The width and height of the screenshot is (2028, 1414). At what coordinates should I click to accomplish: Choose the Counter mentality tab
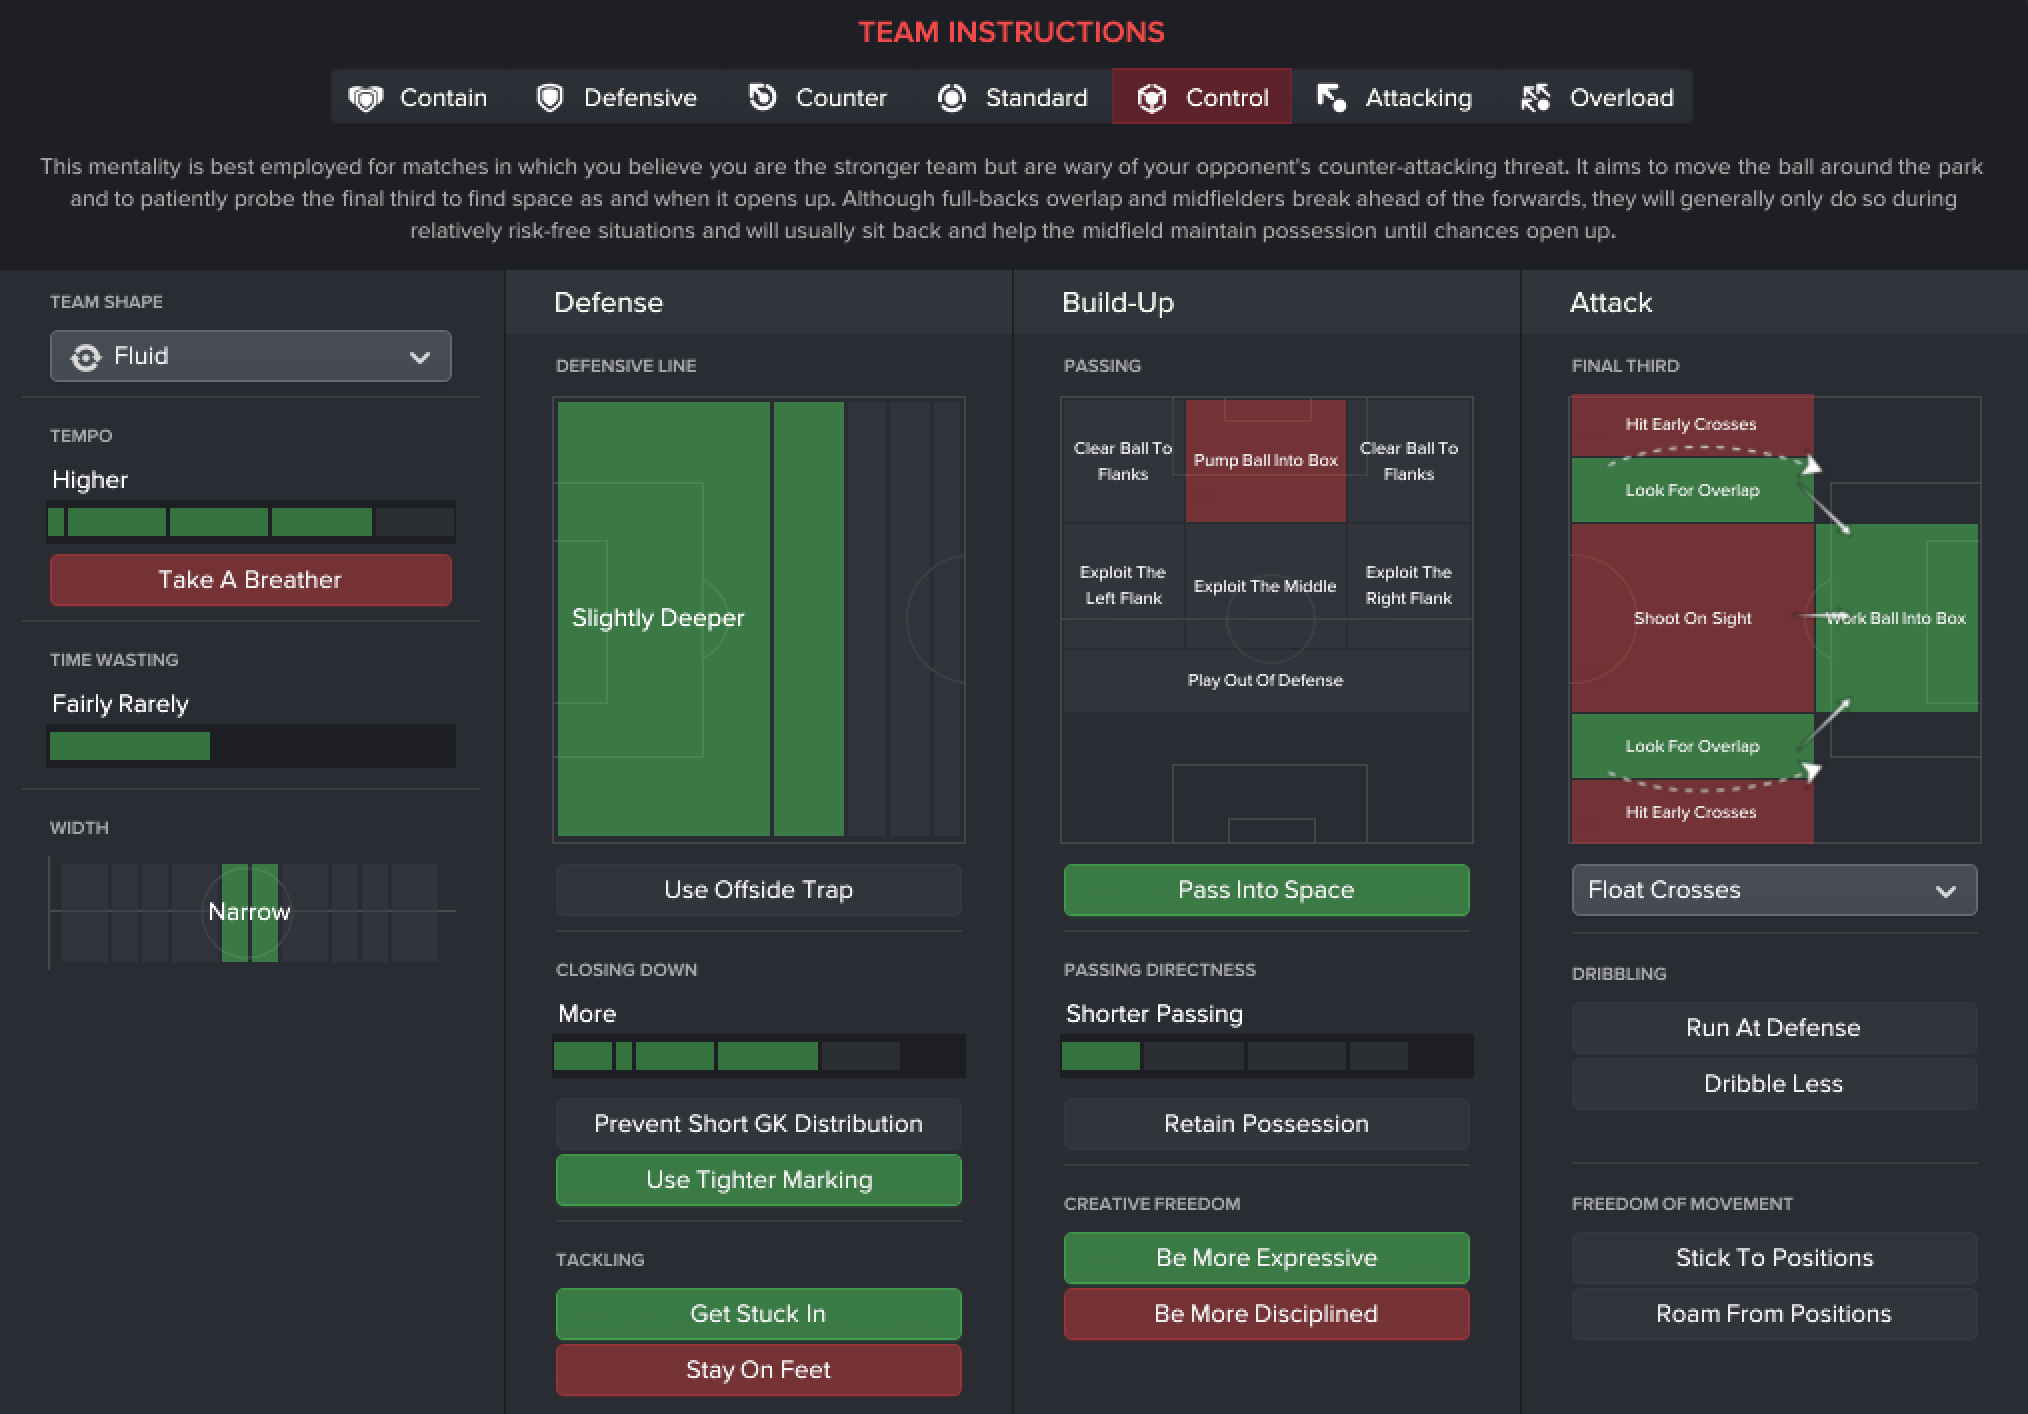coord(818,97)
